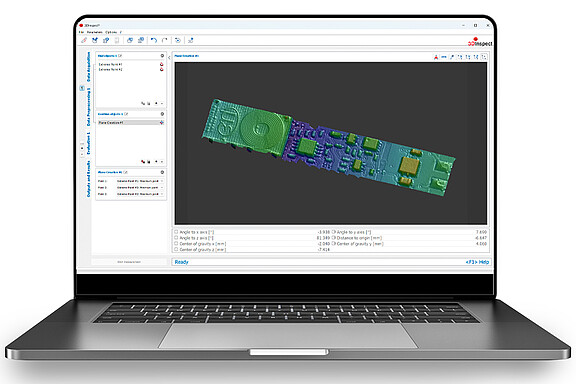Click the pencil icon at toolbar start
The image size is (576, 384).
tap(84, 40)
